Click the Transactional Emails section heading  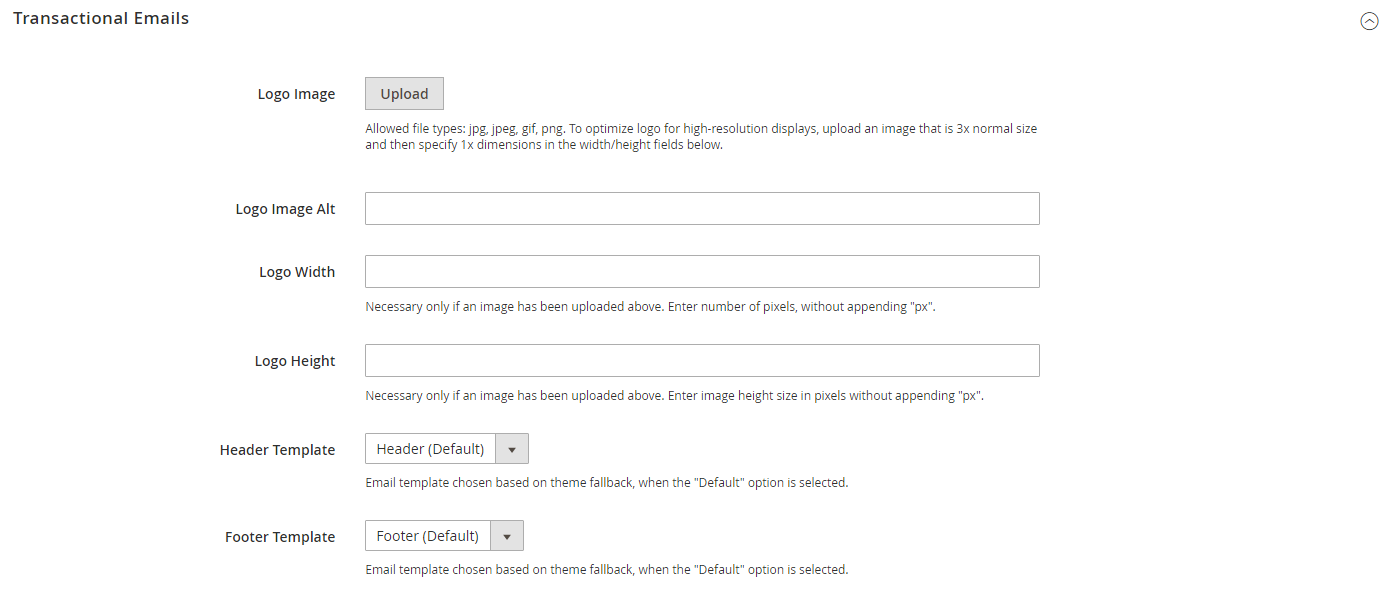[101, 18]
